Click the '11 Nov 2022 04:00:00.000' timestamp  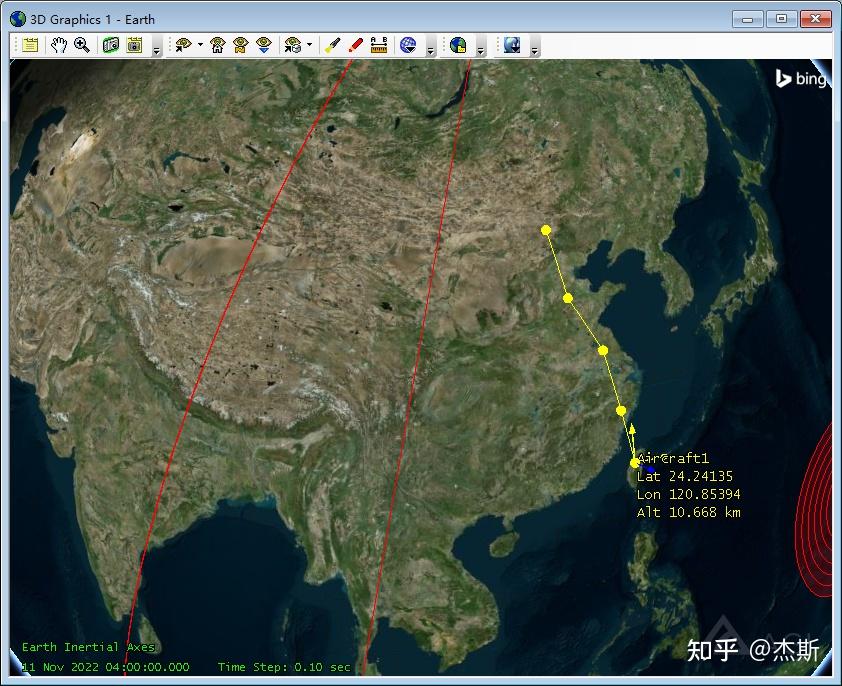[x=106, y=667]
